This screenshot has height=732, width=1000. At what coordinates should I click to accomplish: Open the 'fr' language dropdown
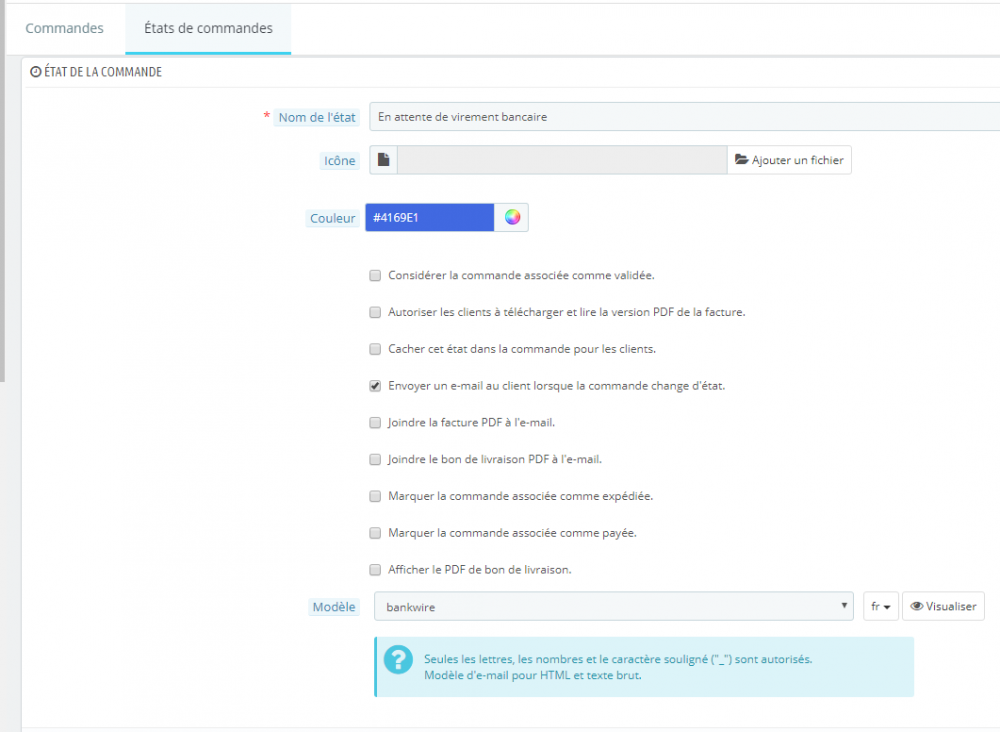click(x=880, y=605)
